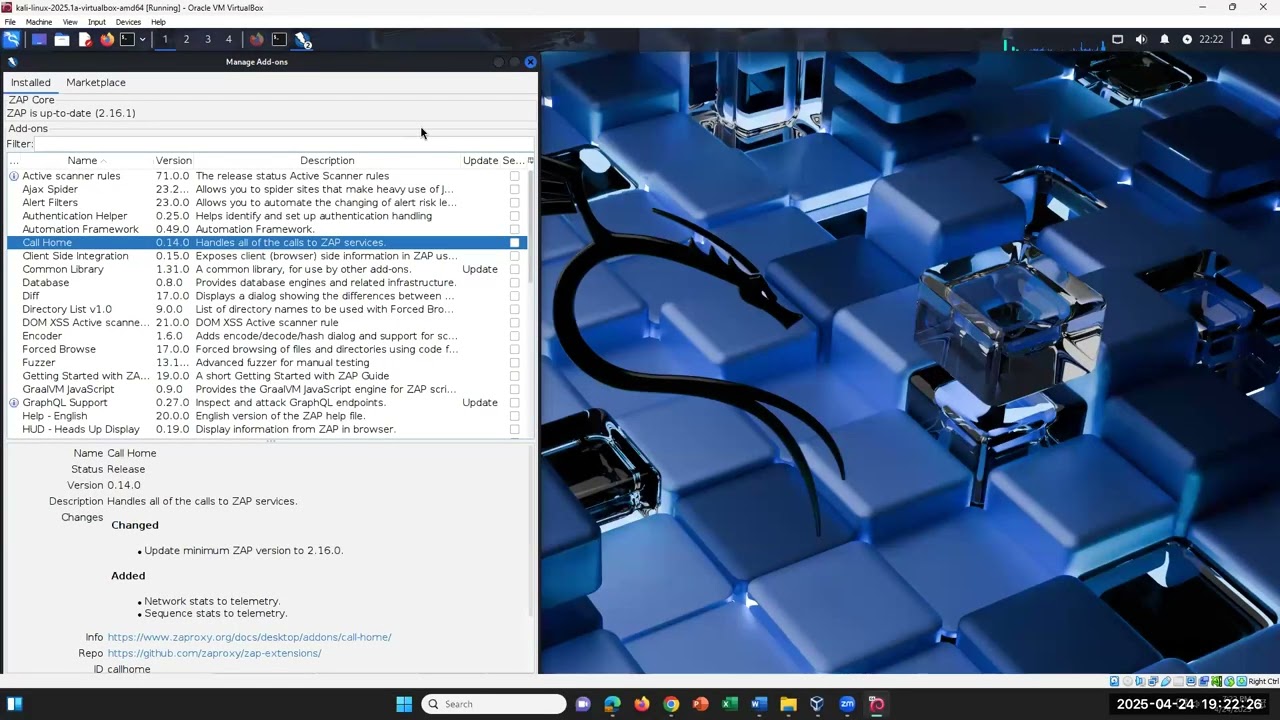
Task: Open Excel from the Windows taskbar
Action: pyautogui.click(x=729, y=704)
